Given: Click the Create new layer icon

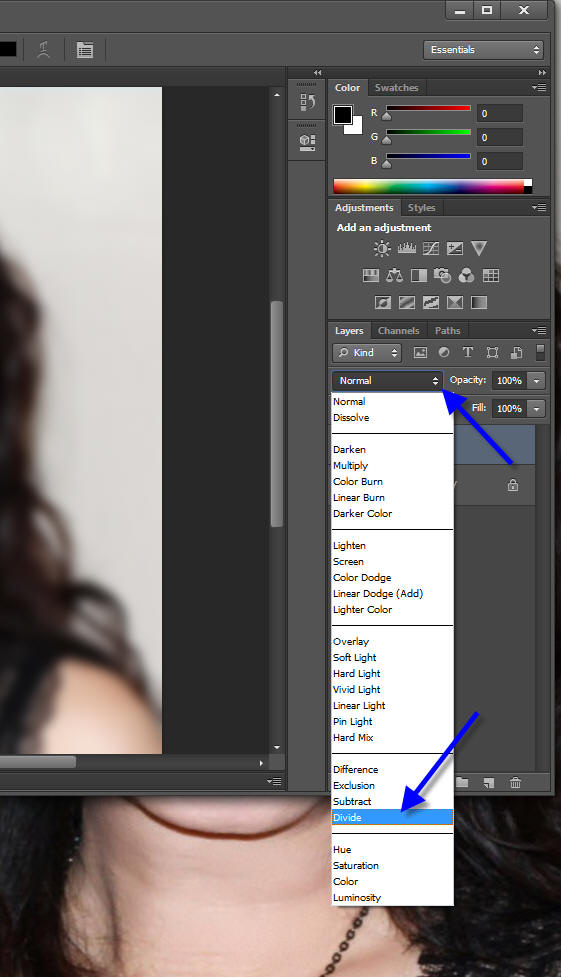Looking at the screenshot, I should pos(489,783).
